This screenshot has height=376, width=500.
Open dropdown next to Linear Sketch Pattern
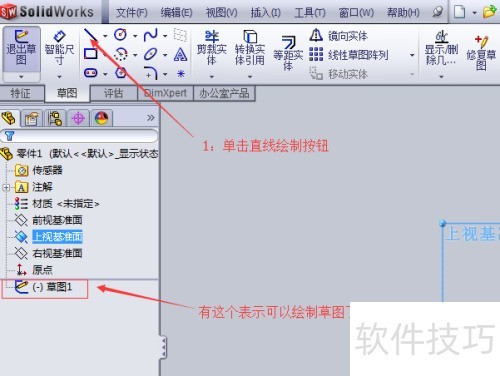point(412,55)
